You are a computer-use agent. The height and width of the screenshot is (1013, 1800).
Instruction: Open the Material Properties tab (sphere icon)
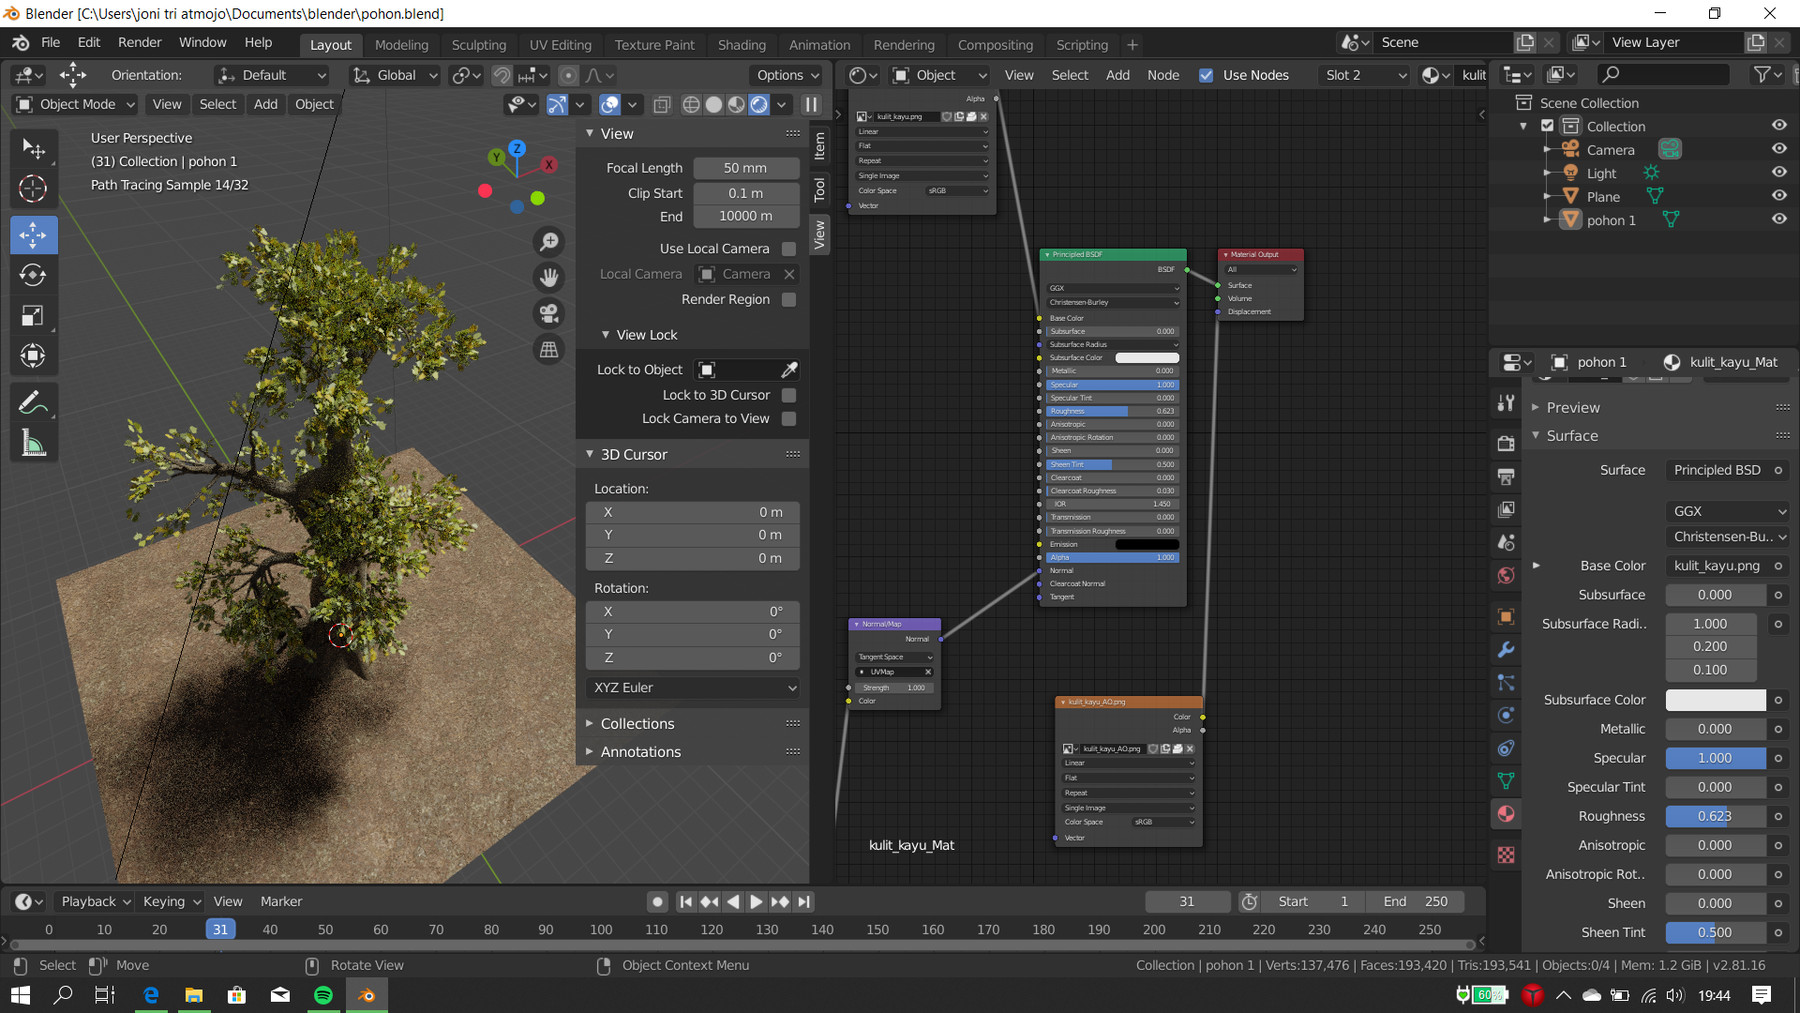[1505, 813]
